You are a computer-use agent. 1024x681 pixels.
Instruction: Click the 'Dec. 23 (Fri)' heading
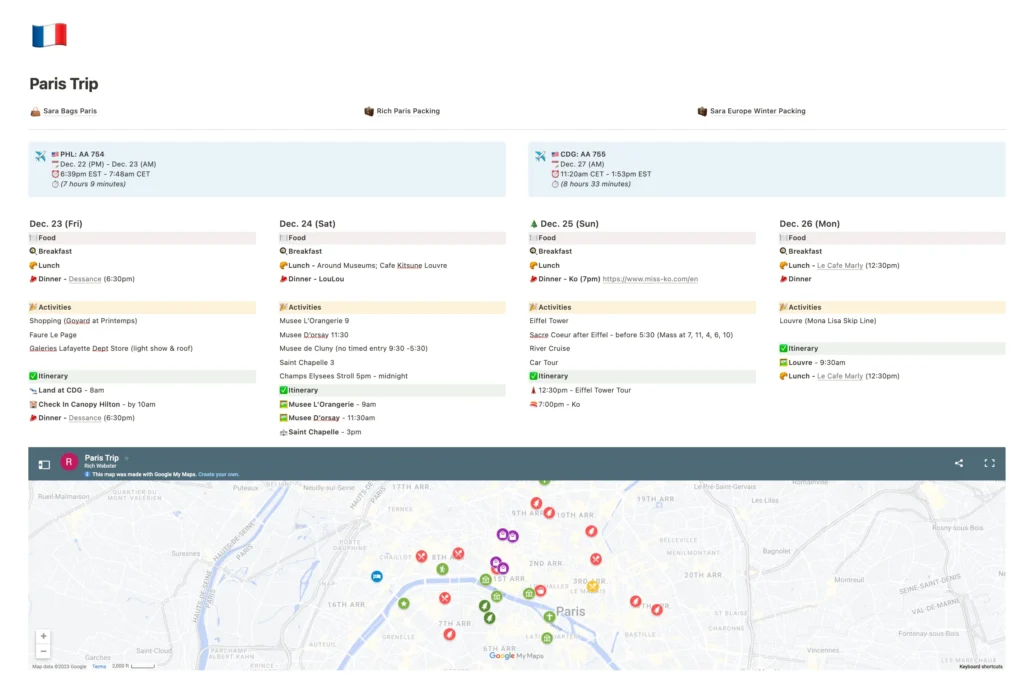pyautogui.click(x=56, y=224)
